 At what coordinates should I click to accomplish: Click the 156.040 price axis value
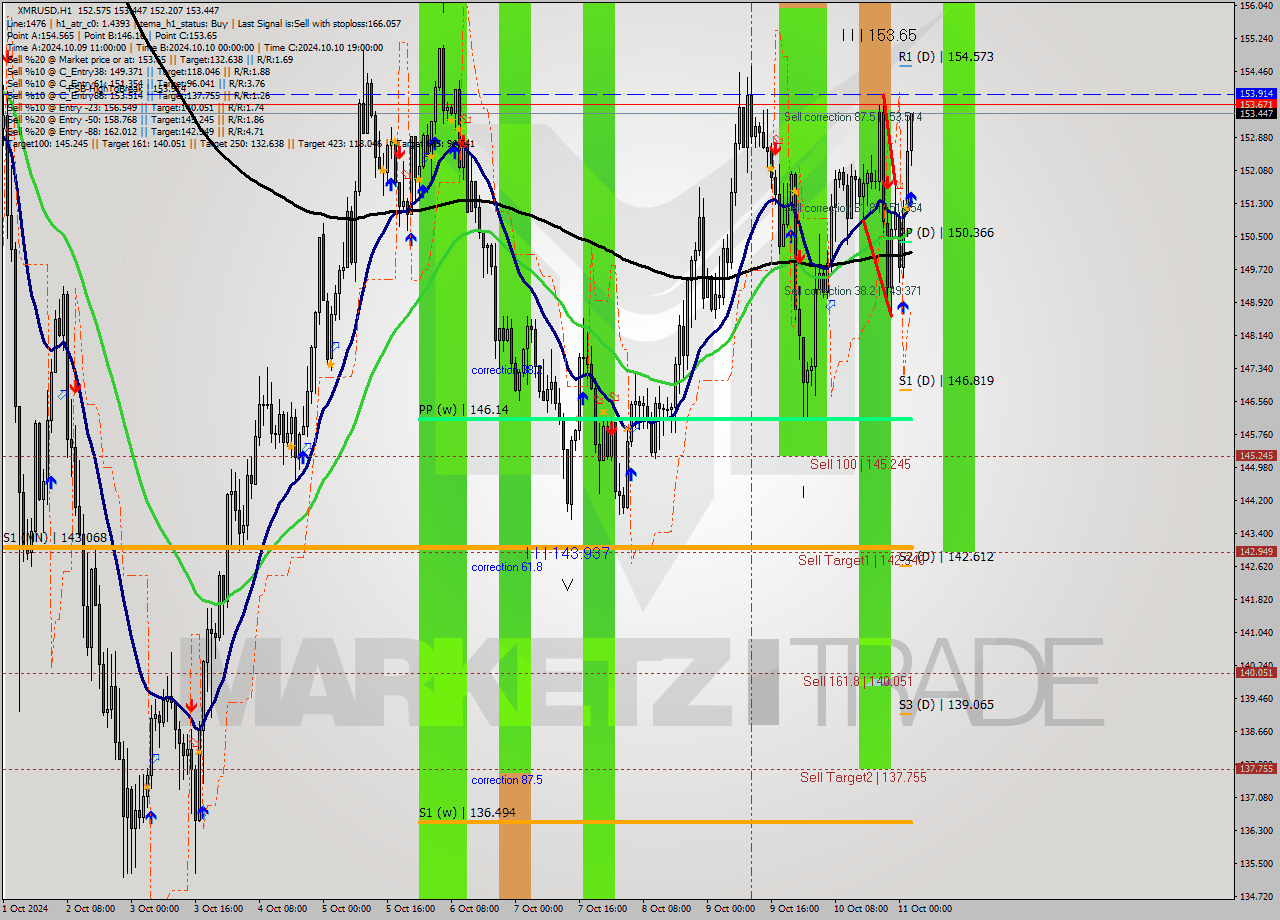(1256, 6)
